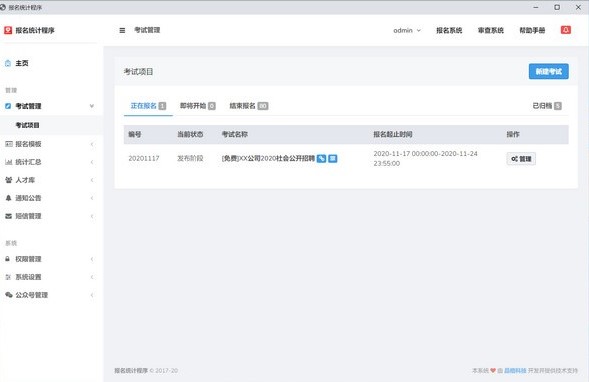Toggle the hamburger sidebar menu icon

pyautogui.click(x=122, y=30)
